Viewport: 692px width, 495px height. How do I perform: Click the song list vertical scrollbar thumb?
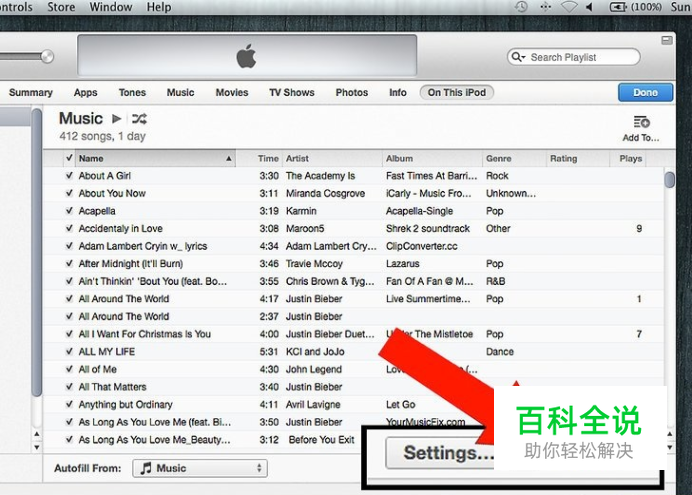pos(669,180)
